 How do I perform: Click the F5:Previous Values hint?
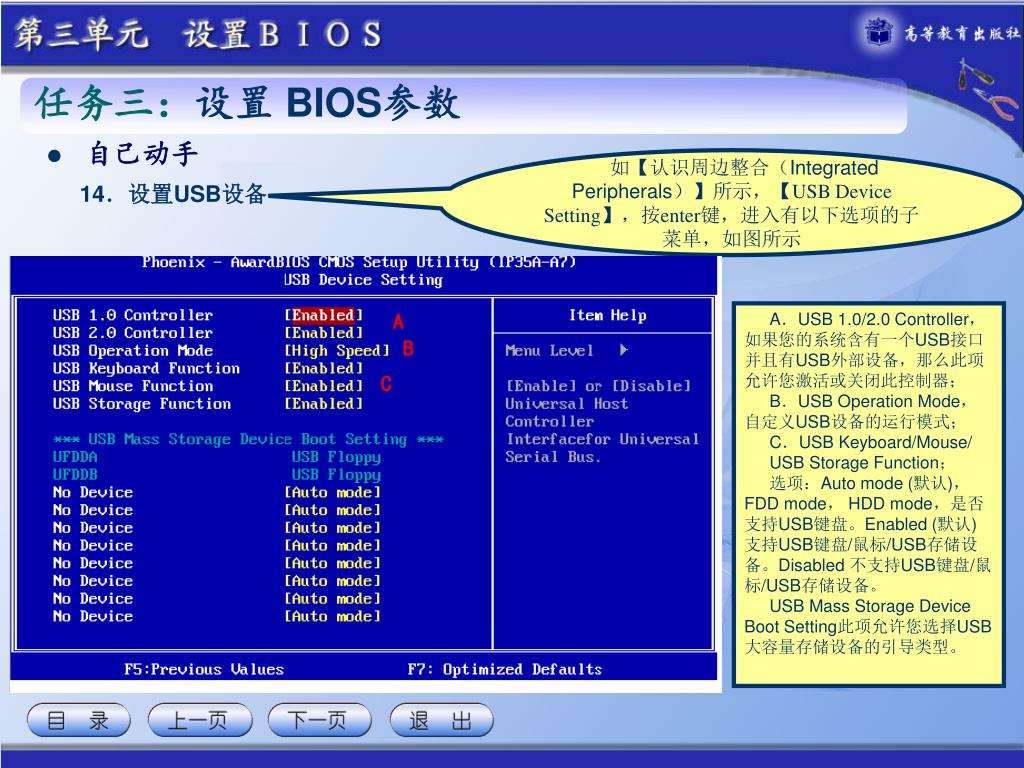pyautogui.click(x=204, y=669)
